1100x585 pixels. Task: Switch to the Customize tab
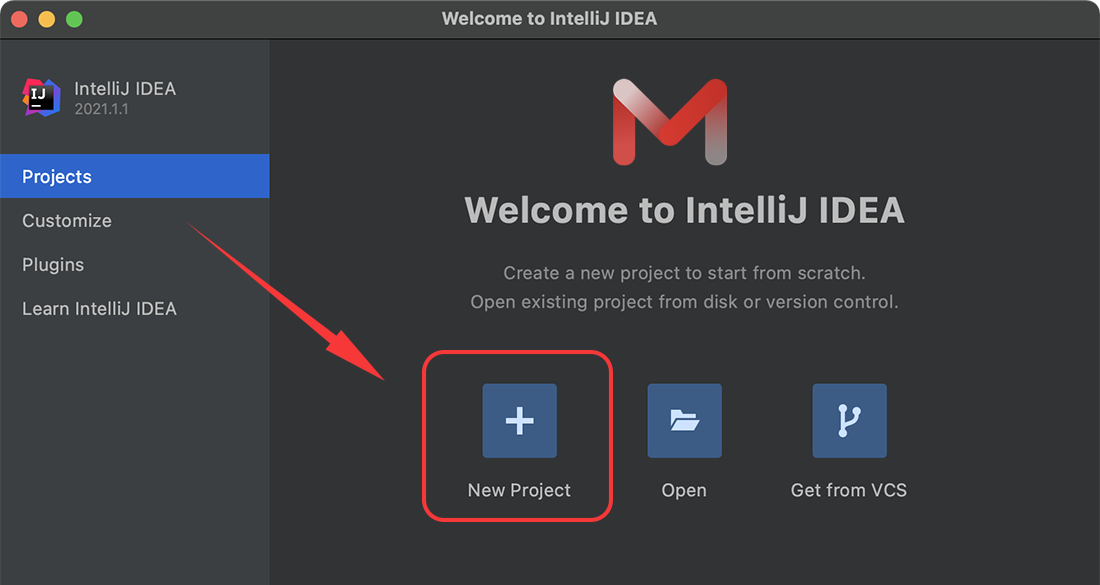tap(135, 220)
